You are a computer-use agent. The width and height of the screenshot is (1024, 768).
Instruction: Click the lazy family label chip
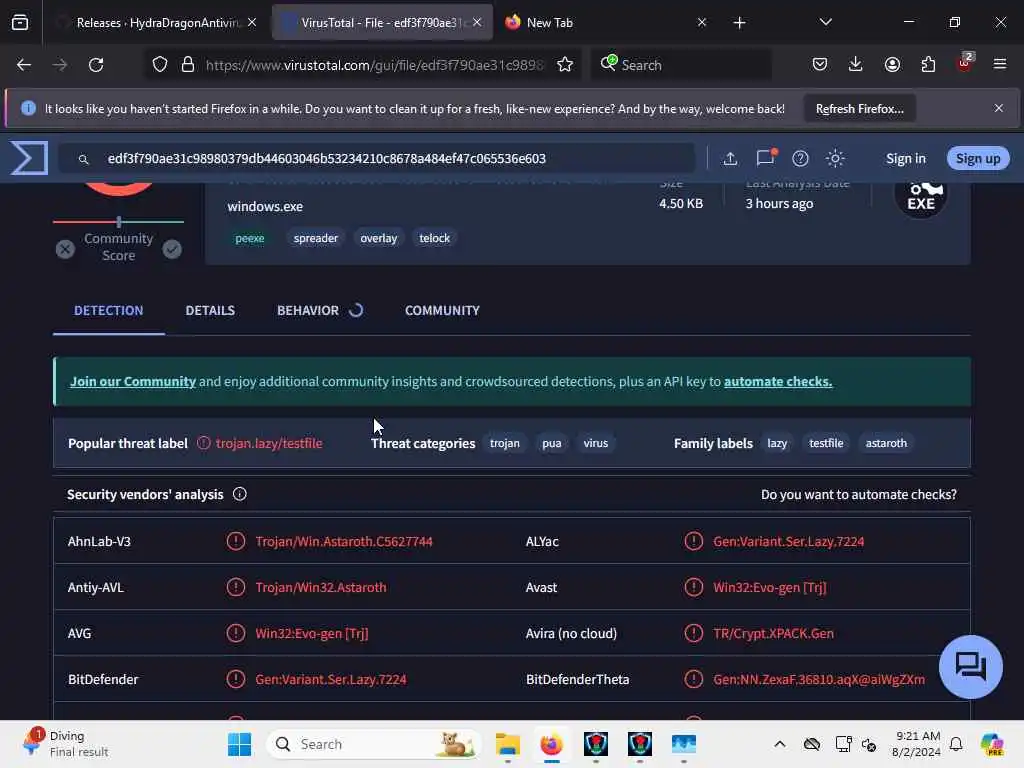777,443
